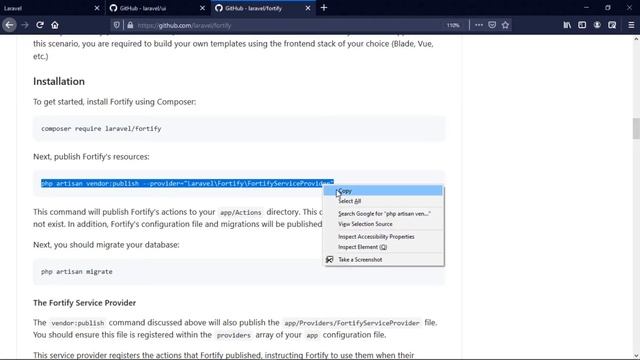
Task: Click the vendor:publish inline code
Action: [78, 323]
